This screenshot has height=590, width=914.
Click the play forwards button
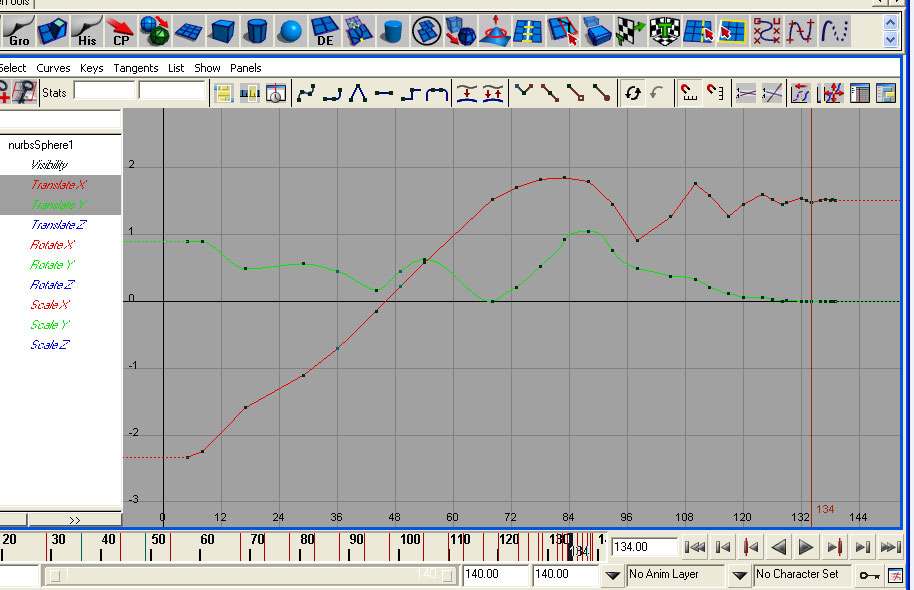point(806,547)
